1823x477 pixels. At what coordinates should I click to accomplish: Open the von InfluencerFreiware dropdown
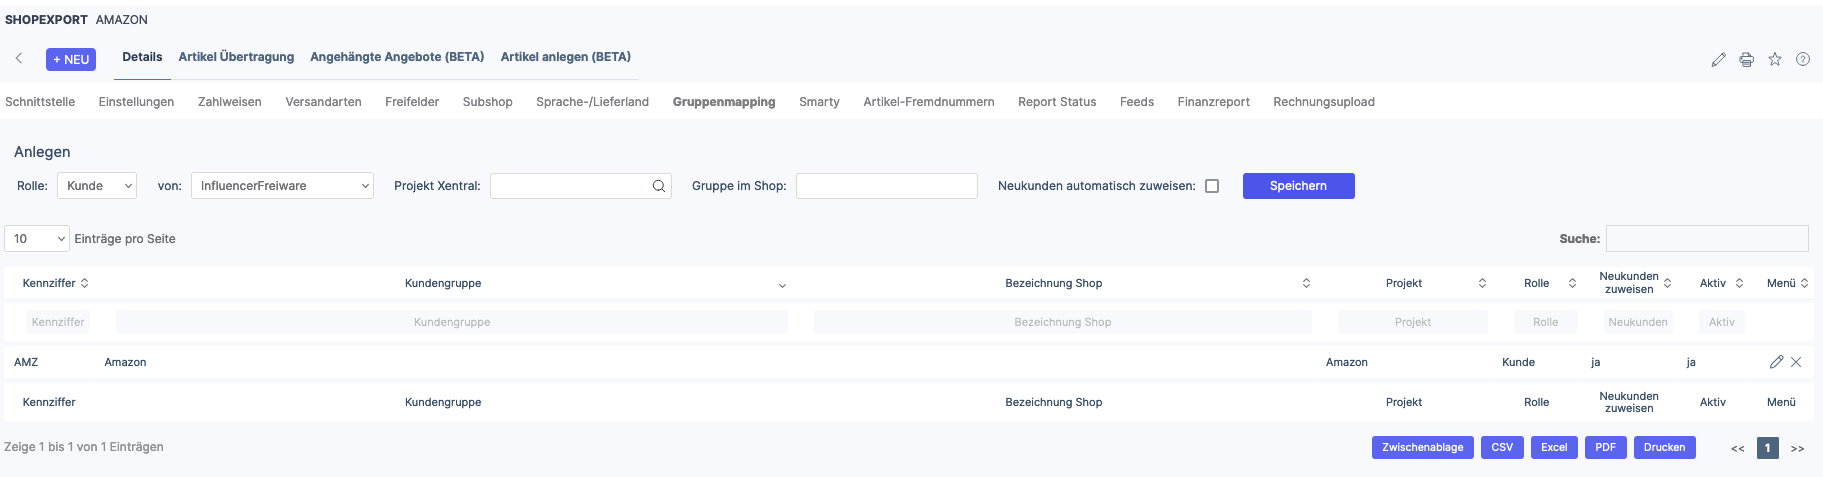point(282,186)
